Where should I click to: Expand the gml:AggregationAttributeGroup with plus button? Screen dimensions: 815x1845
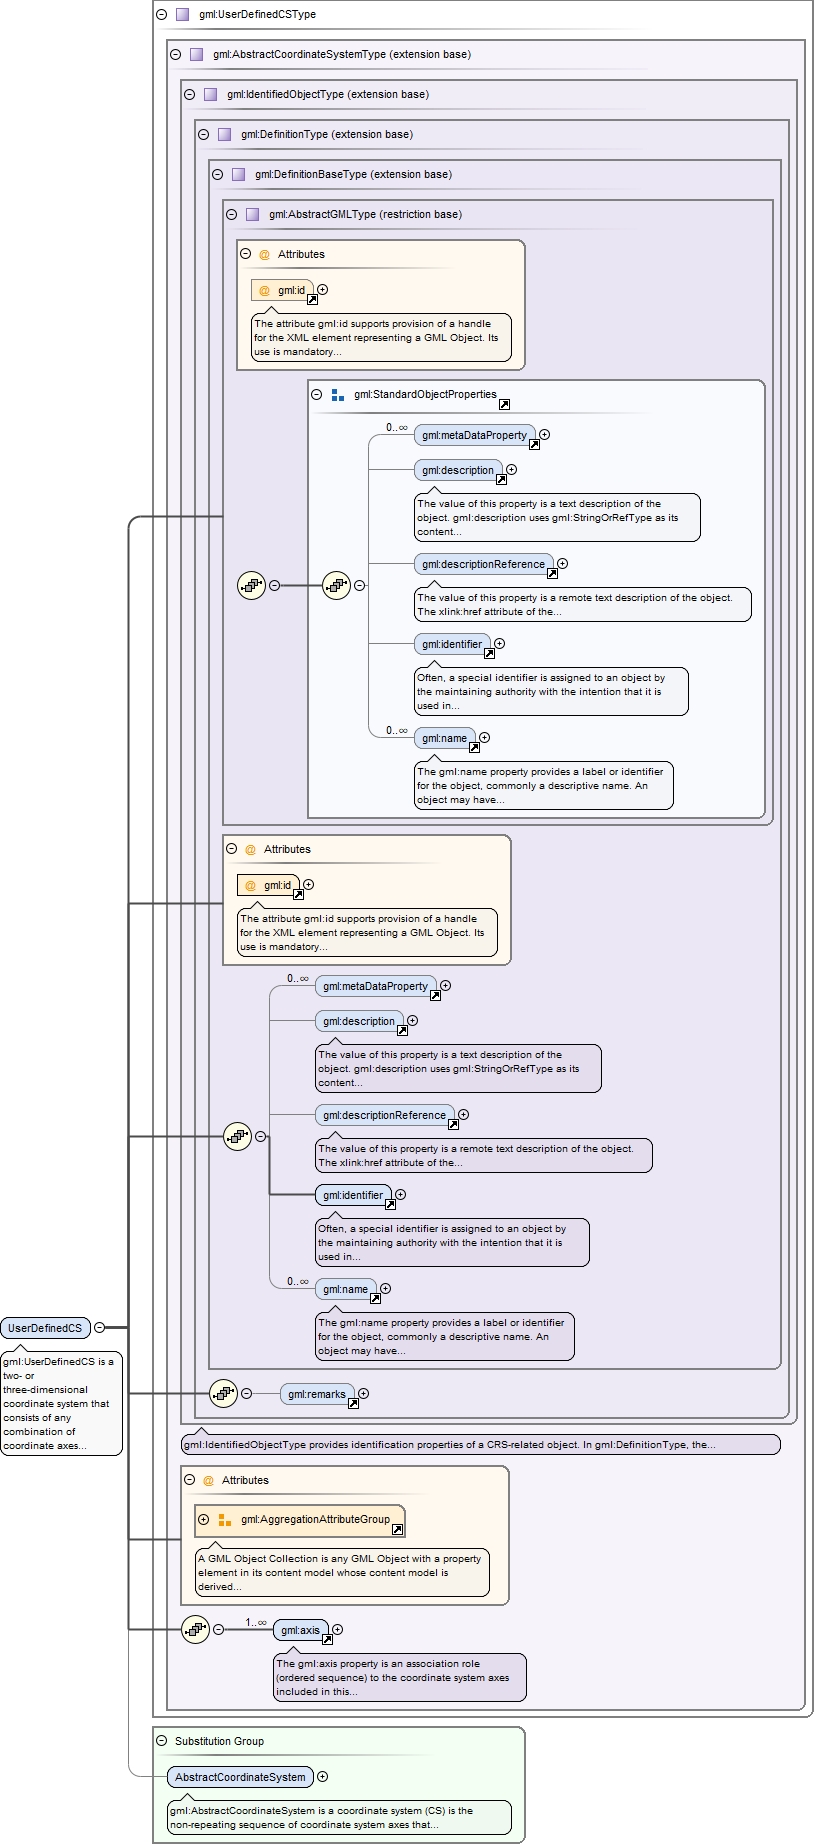click(x=204, y=1519)
